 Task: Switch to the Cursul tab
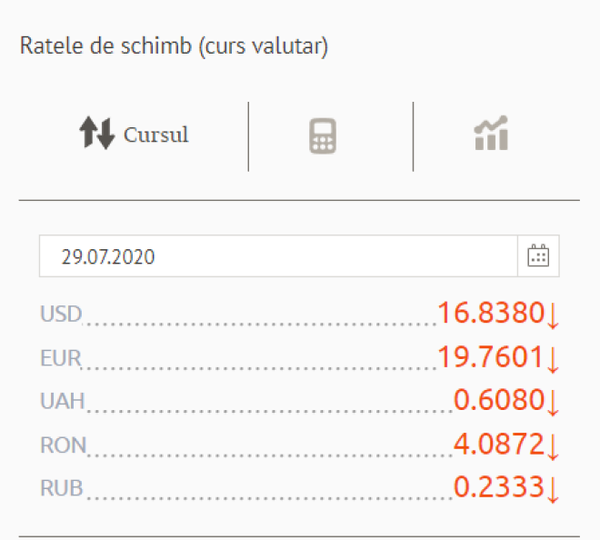[x=134, y=134]
